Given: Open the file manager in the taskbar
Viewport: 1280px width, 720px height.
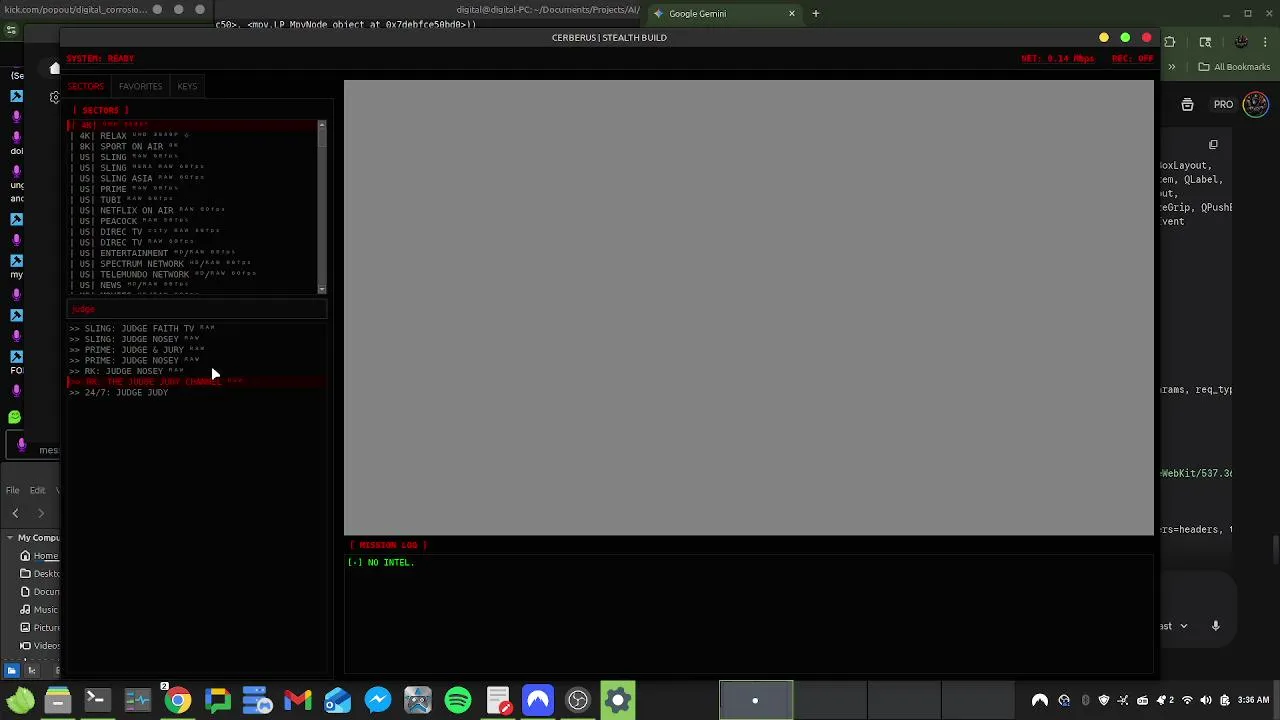Looking at the screenshot, I should [x=57, y=700].
